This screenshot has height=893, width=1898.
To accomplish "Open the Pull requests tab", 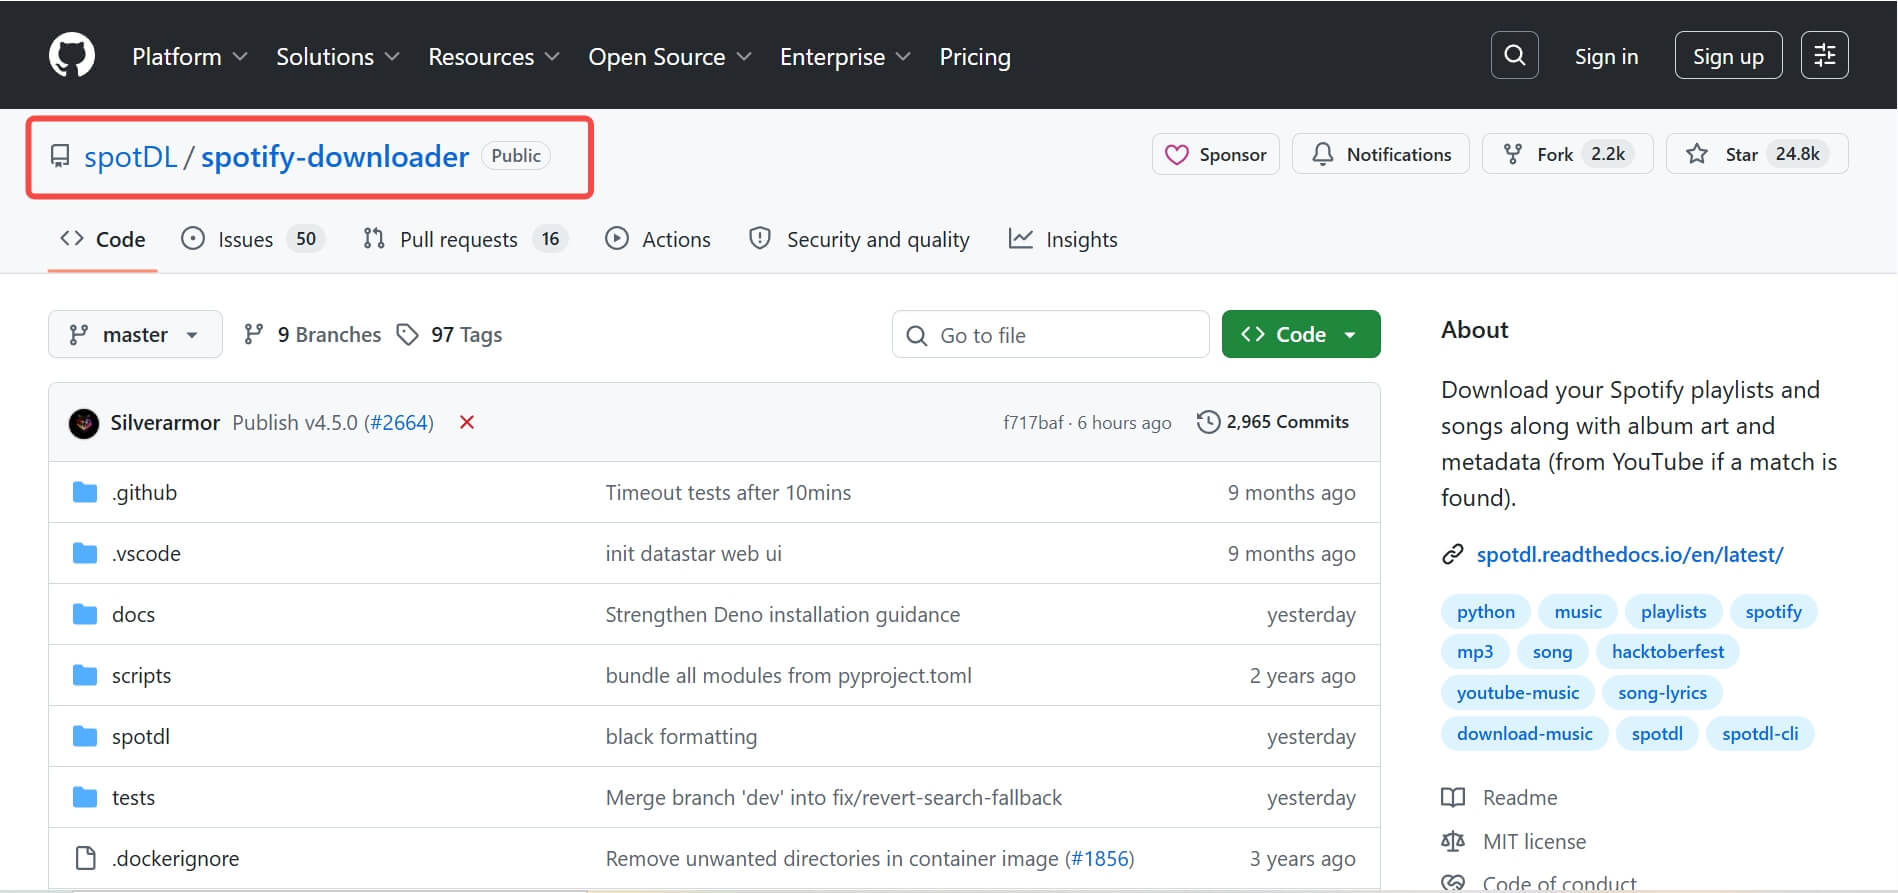I will click(x=465, y=239).
